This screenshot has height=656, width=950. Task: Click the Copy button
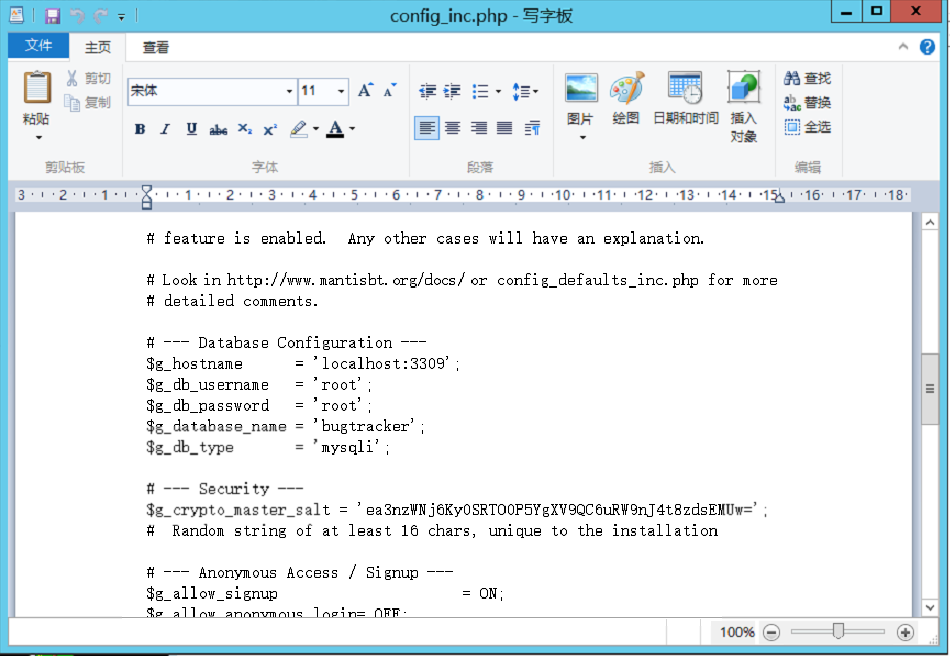point(88,102)
